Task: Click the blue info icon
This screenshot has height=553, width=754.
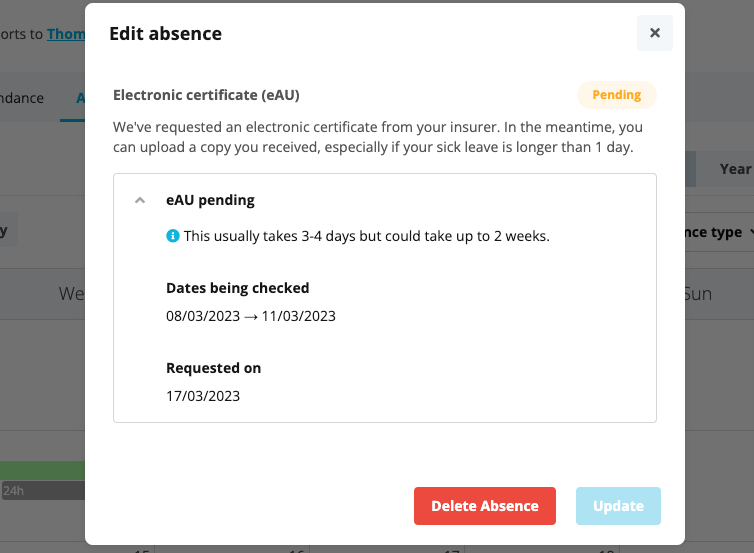Action: (x=172, y=236)
